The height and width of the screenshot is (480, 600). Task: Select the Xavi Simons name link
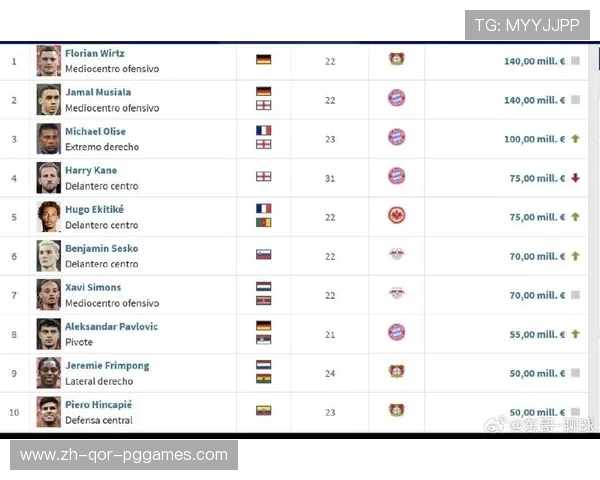pyautogui.click(x=93, y=287)
